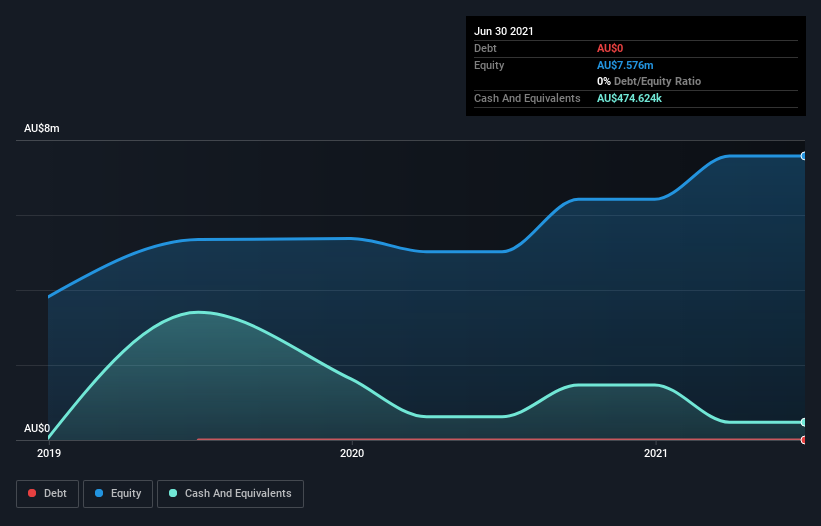
Task: Click the red Debt legend dot
Action: (x=32, y=493)
